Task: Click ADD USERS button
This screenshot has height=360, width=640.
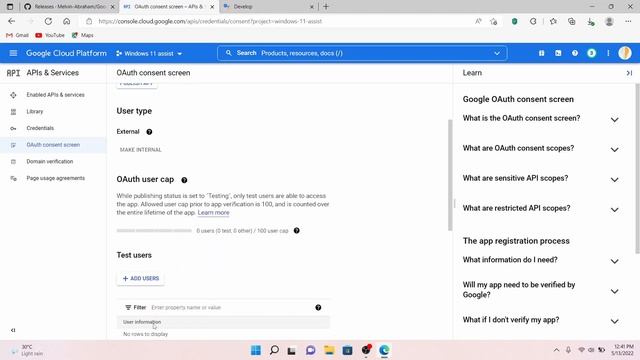Action: point(140,278)
